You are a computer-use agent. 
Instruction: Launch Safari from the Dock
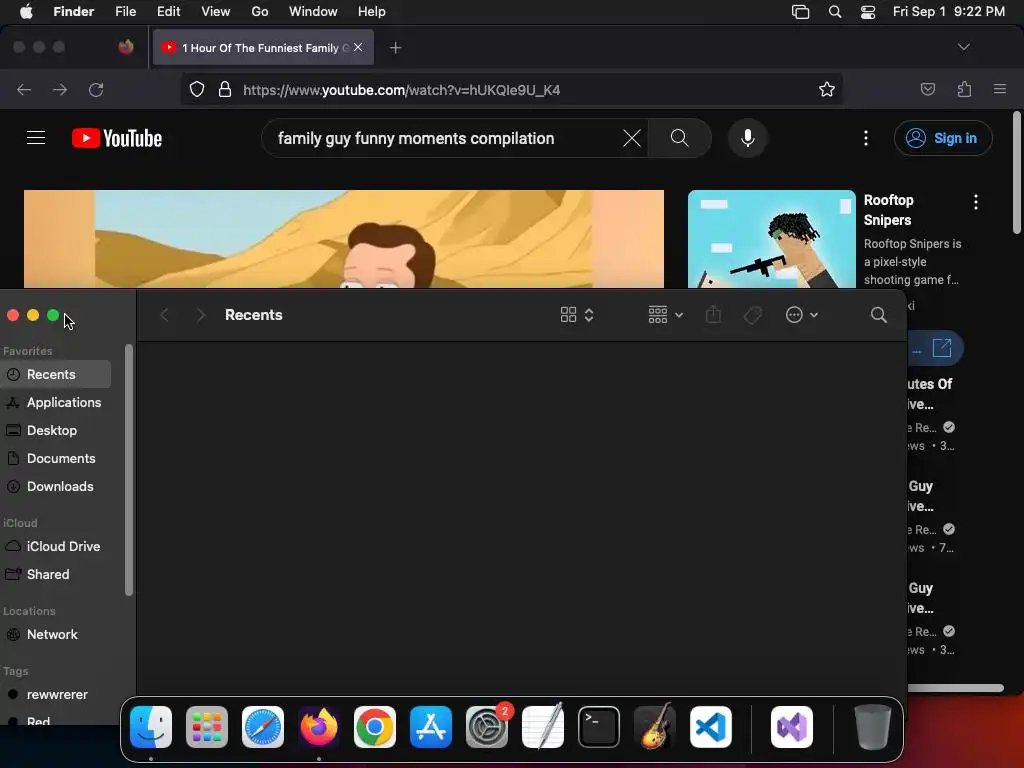click(263, 727)
